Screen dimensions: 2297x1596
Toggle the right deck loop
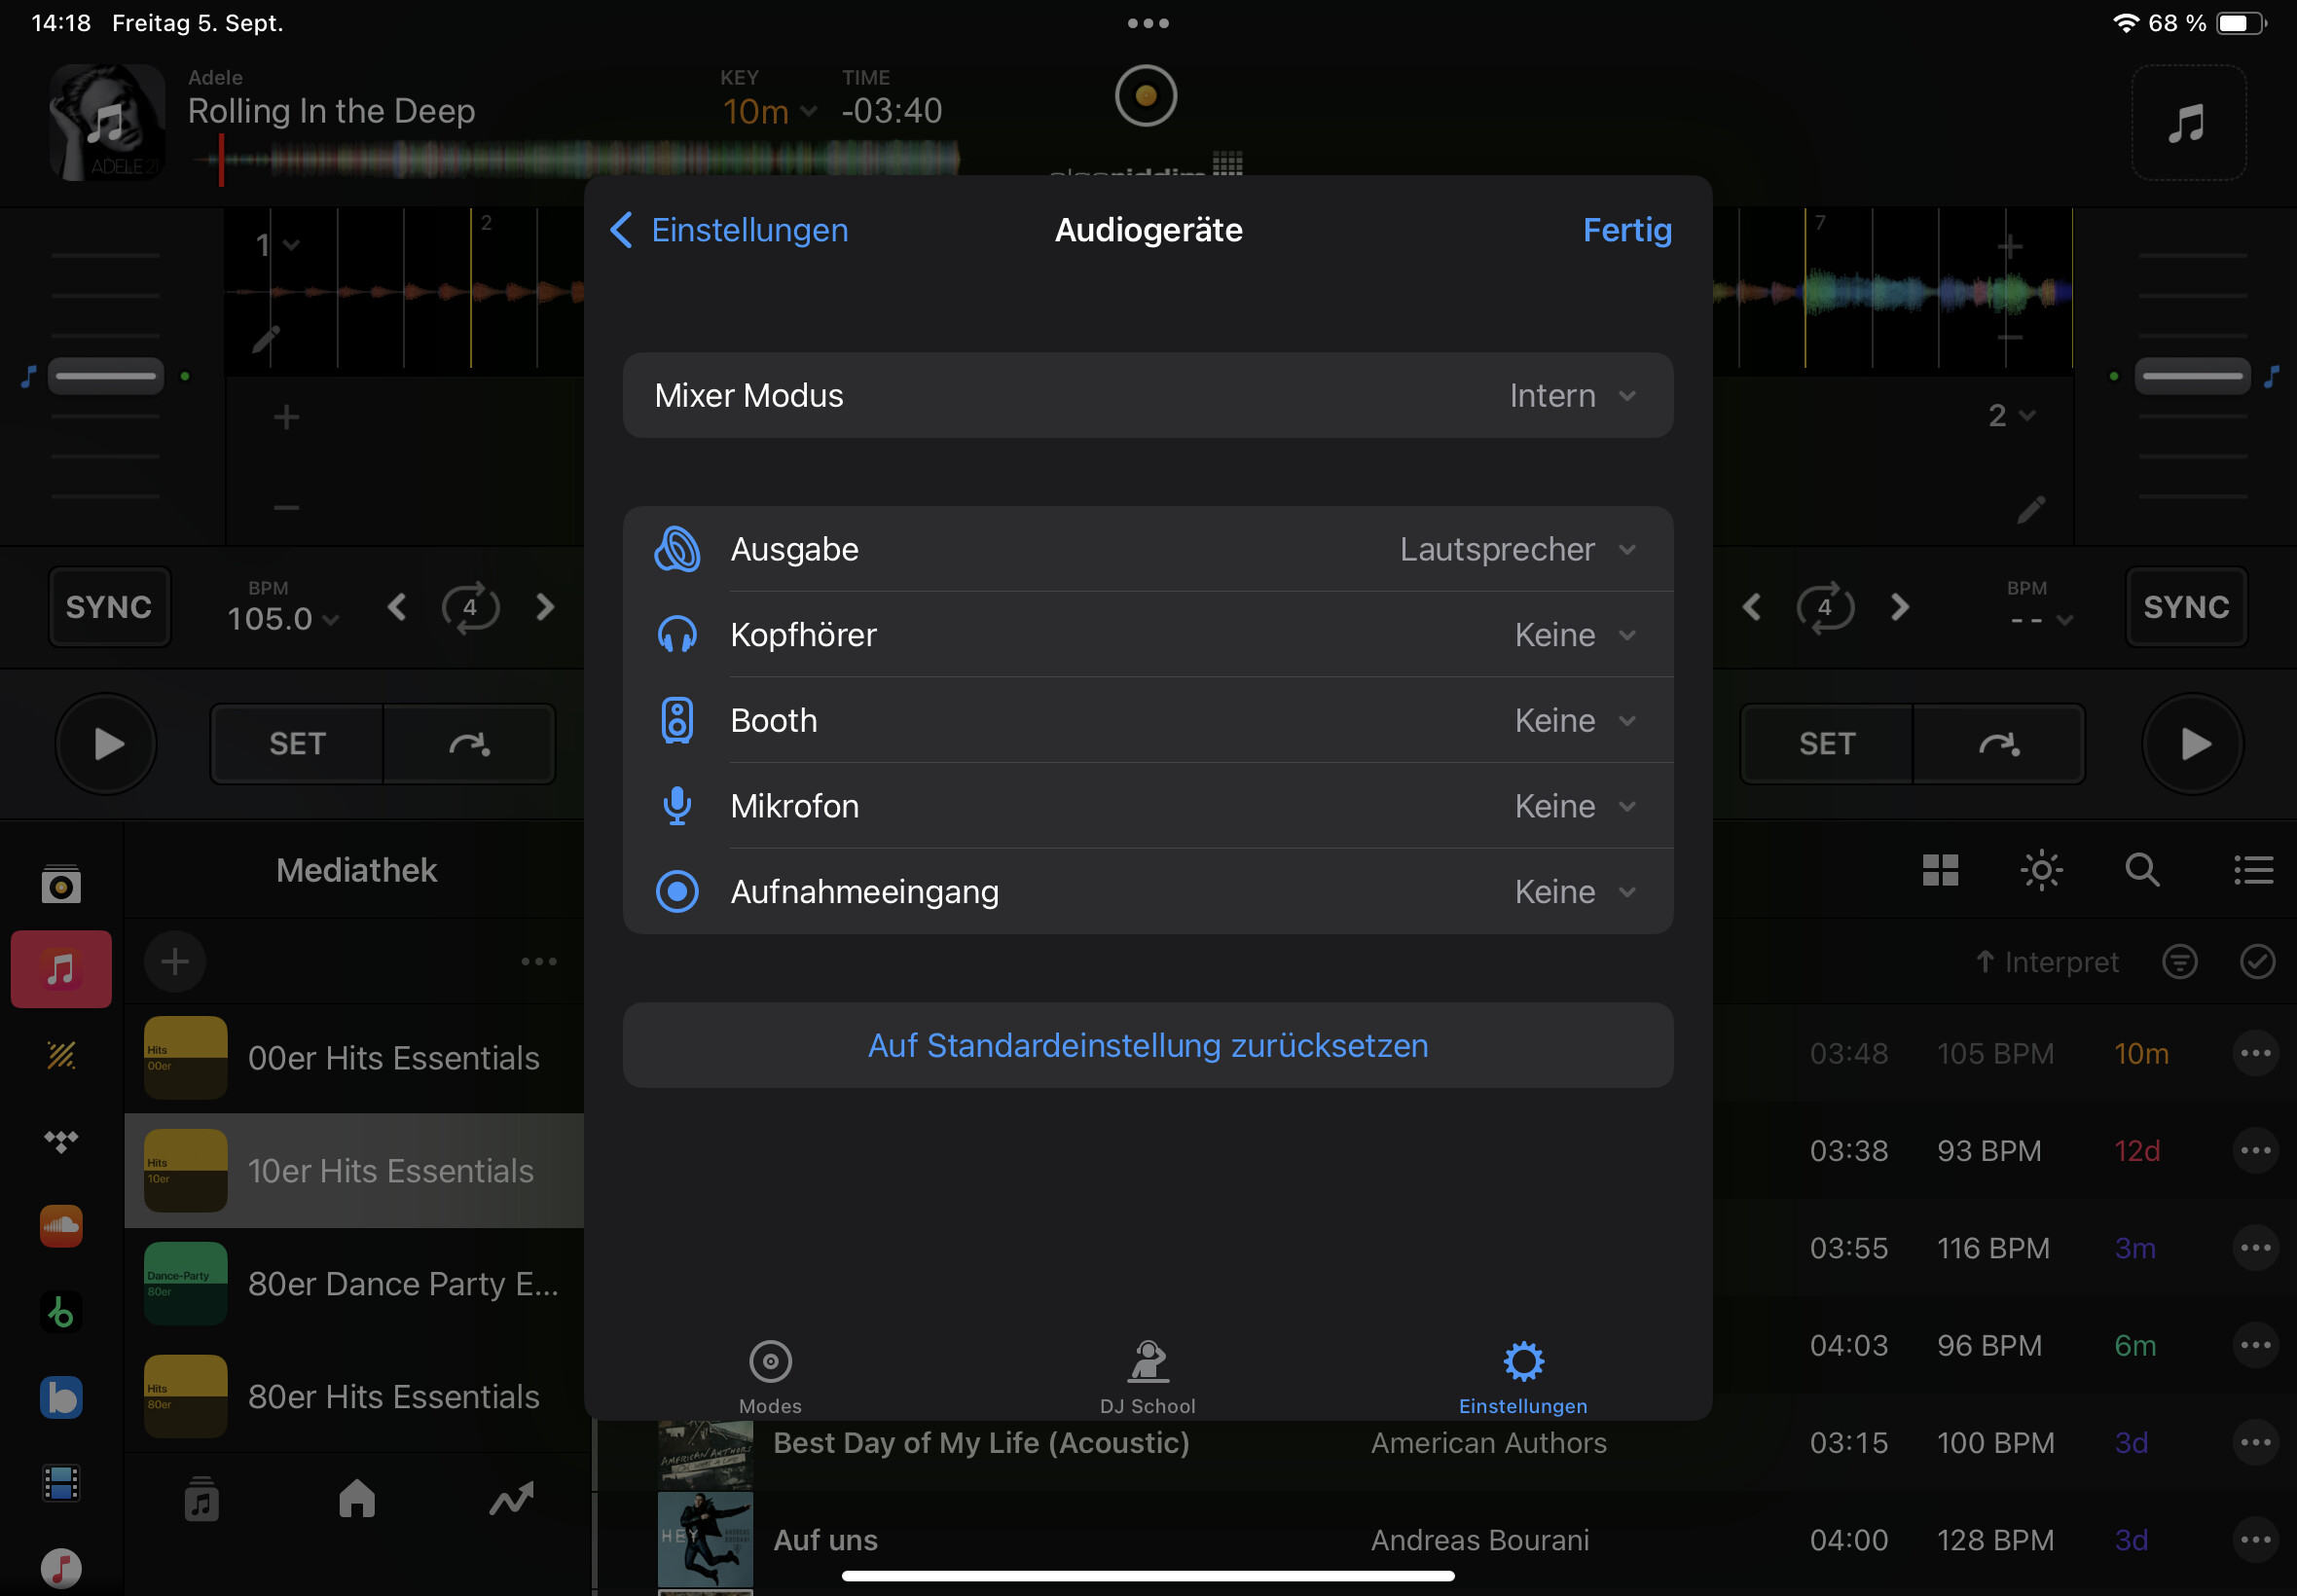point(1825,607)
